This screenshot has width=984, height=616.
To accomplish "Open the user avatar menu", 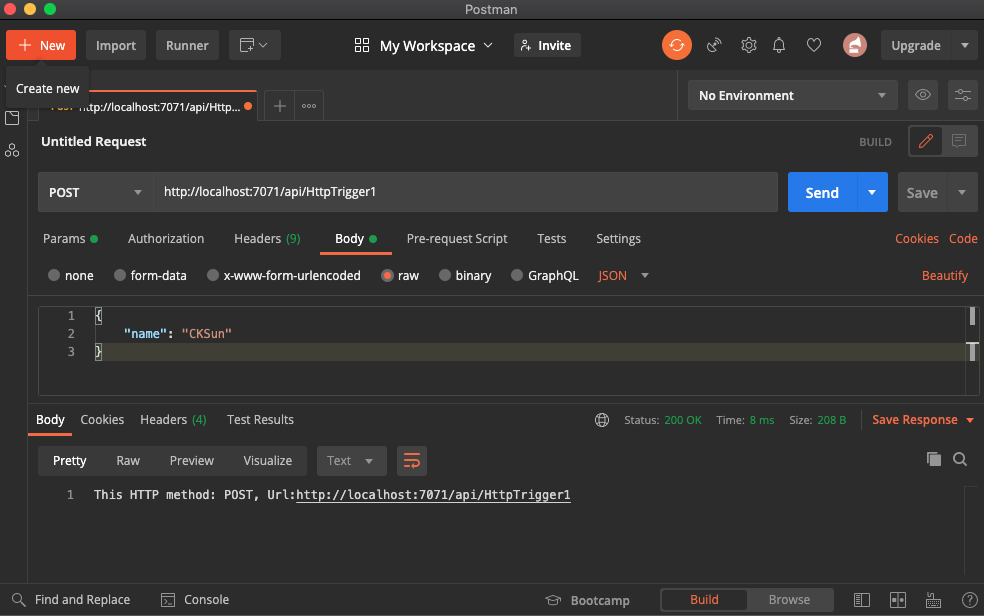I will pos(854,45).
